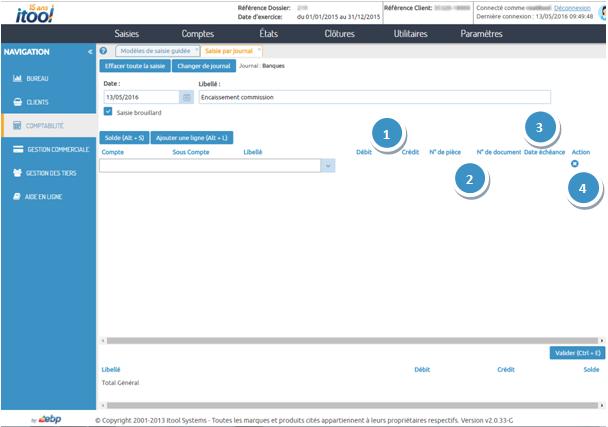Select Comptabilité in the navigation panel

[44, 126]
